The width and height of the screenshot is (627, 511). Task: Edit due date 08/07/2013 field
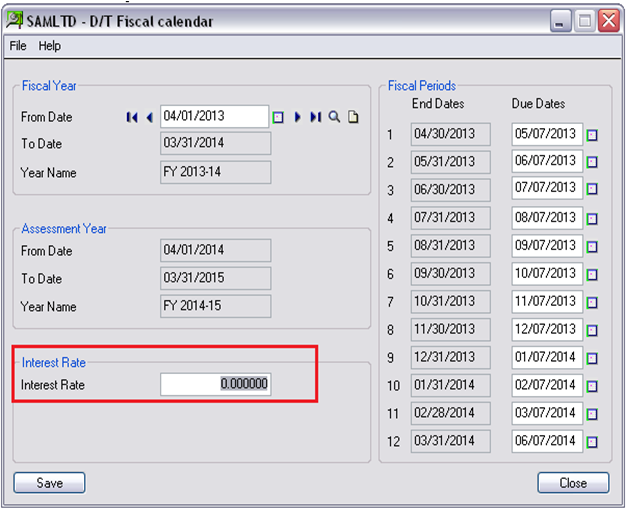pyautogui.click(x=547, y=218)
